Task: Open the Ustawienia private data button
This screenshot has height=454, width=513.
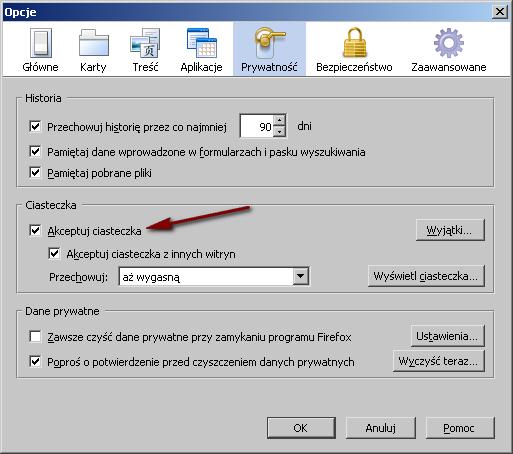Action: 448,336
